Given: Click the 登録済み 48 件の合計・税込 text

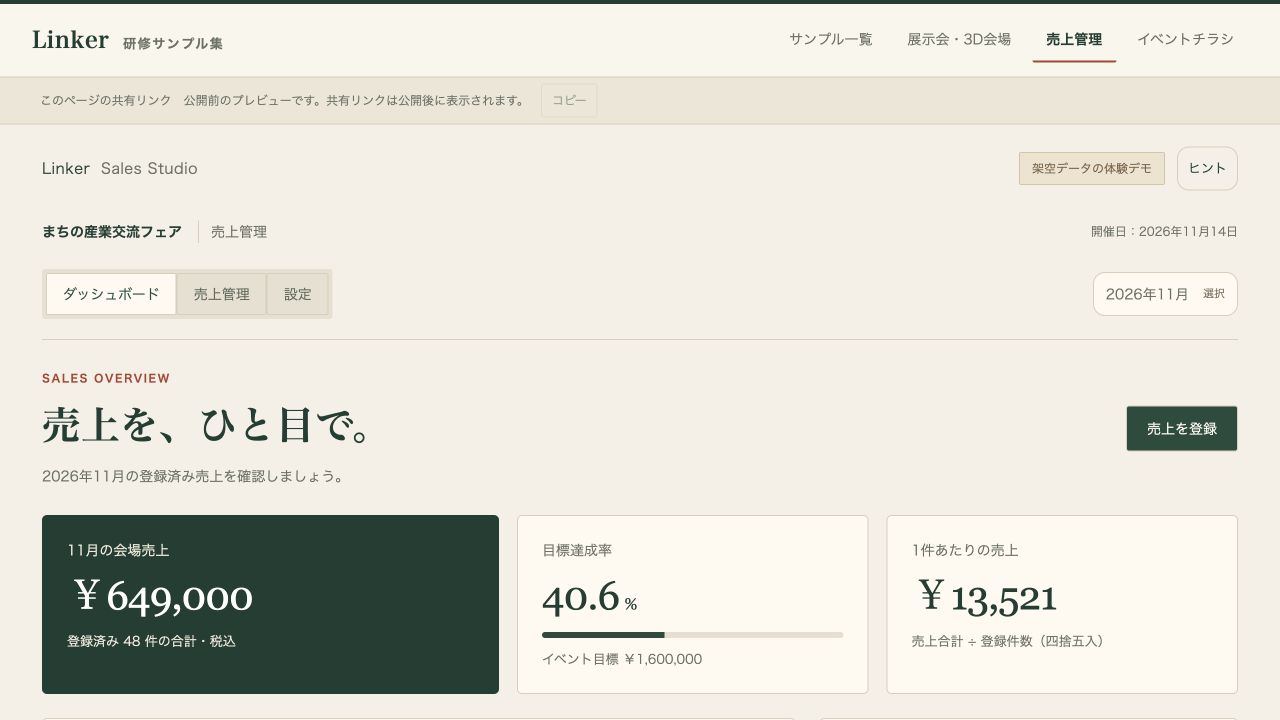Looking at the screenshot, I should pyautogui.click(x=151, y=641).
